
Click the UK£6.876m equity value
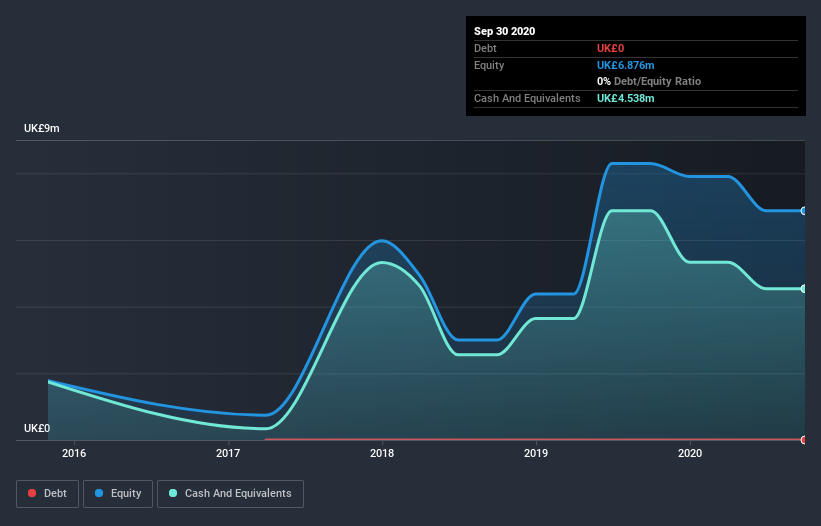625,65
